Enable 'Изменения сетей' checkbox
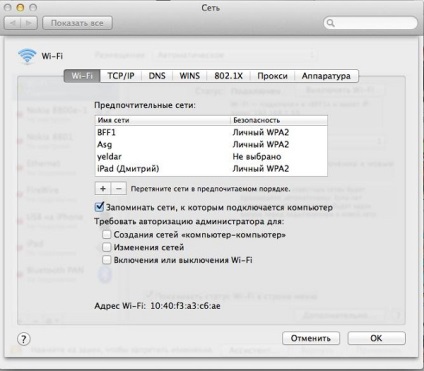This screenshot has height=371, width=424. point(107,247)
